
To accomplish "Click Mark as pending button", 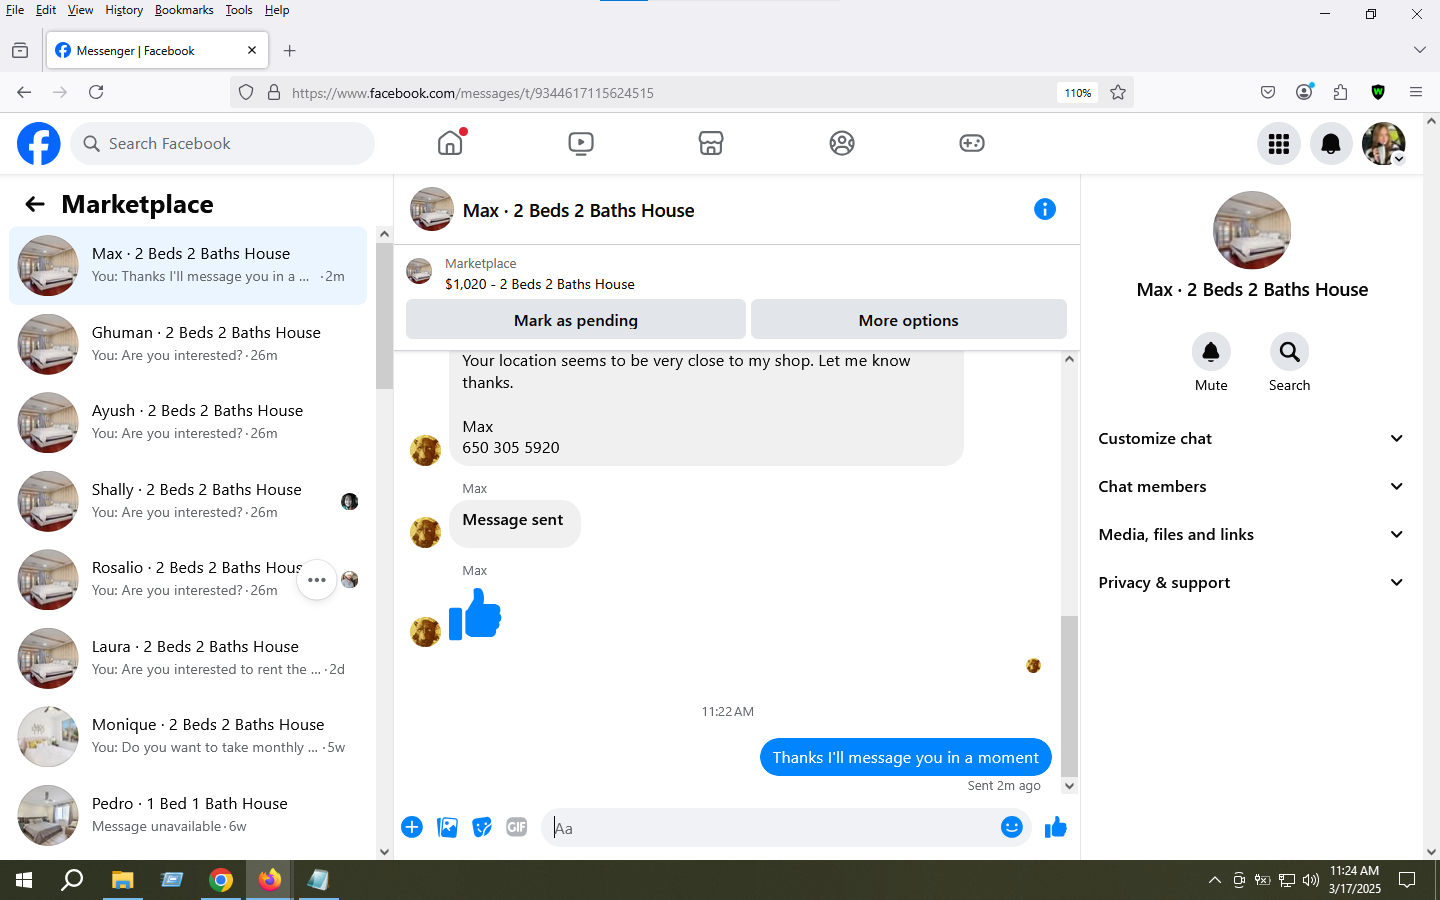I will (576, 320).
